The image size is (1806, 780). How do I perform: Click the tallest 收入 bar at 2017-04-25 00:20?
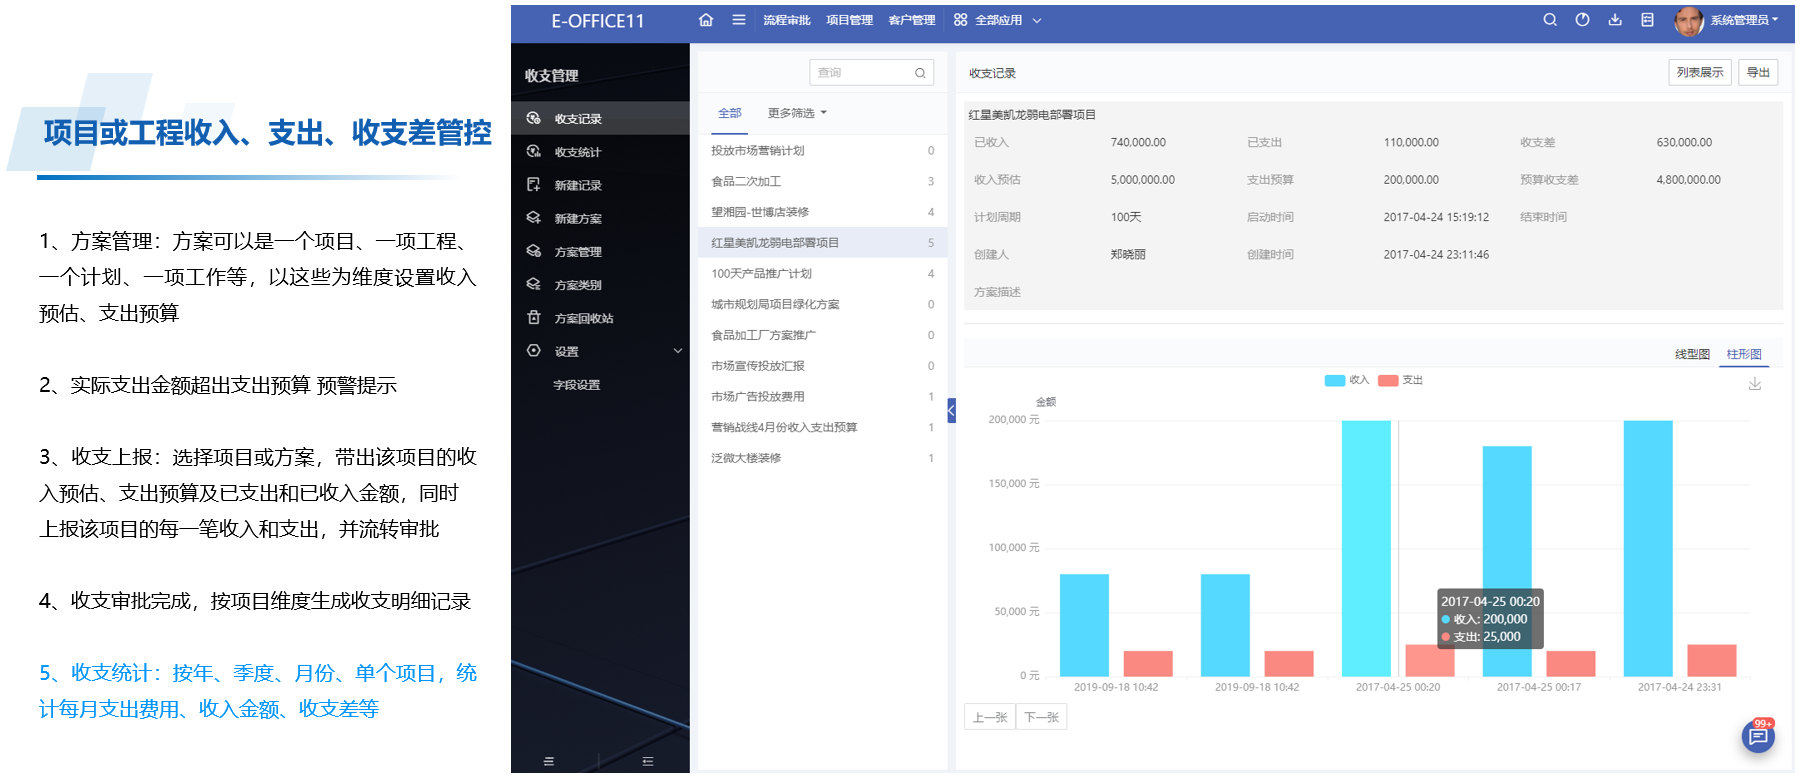tap(1366, 548)
